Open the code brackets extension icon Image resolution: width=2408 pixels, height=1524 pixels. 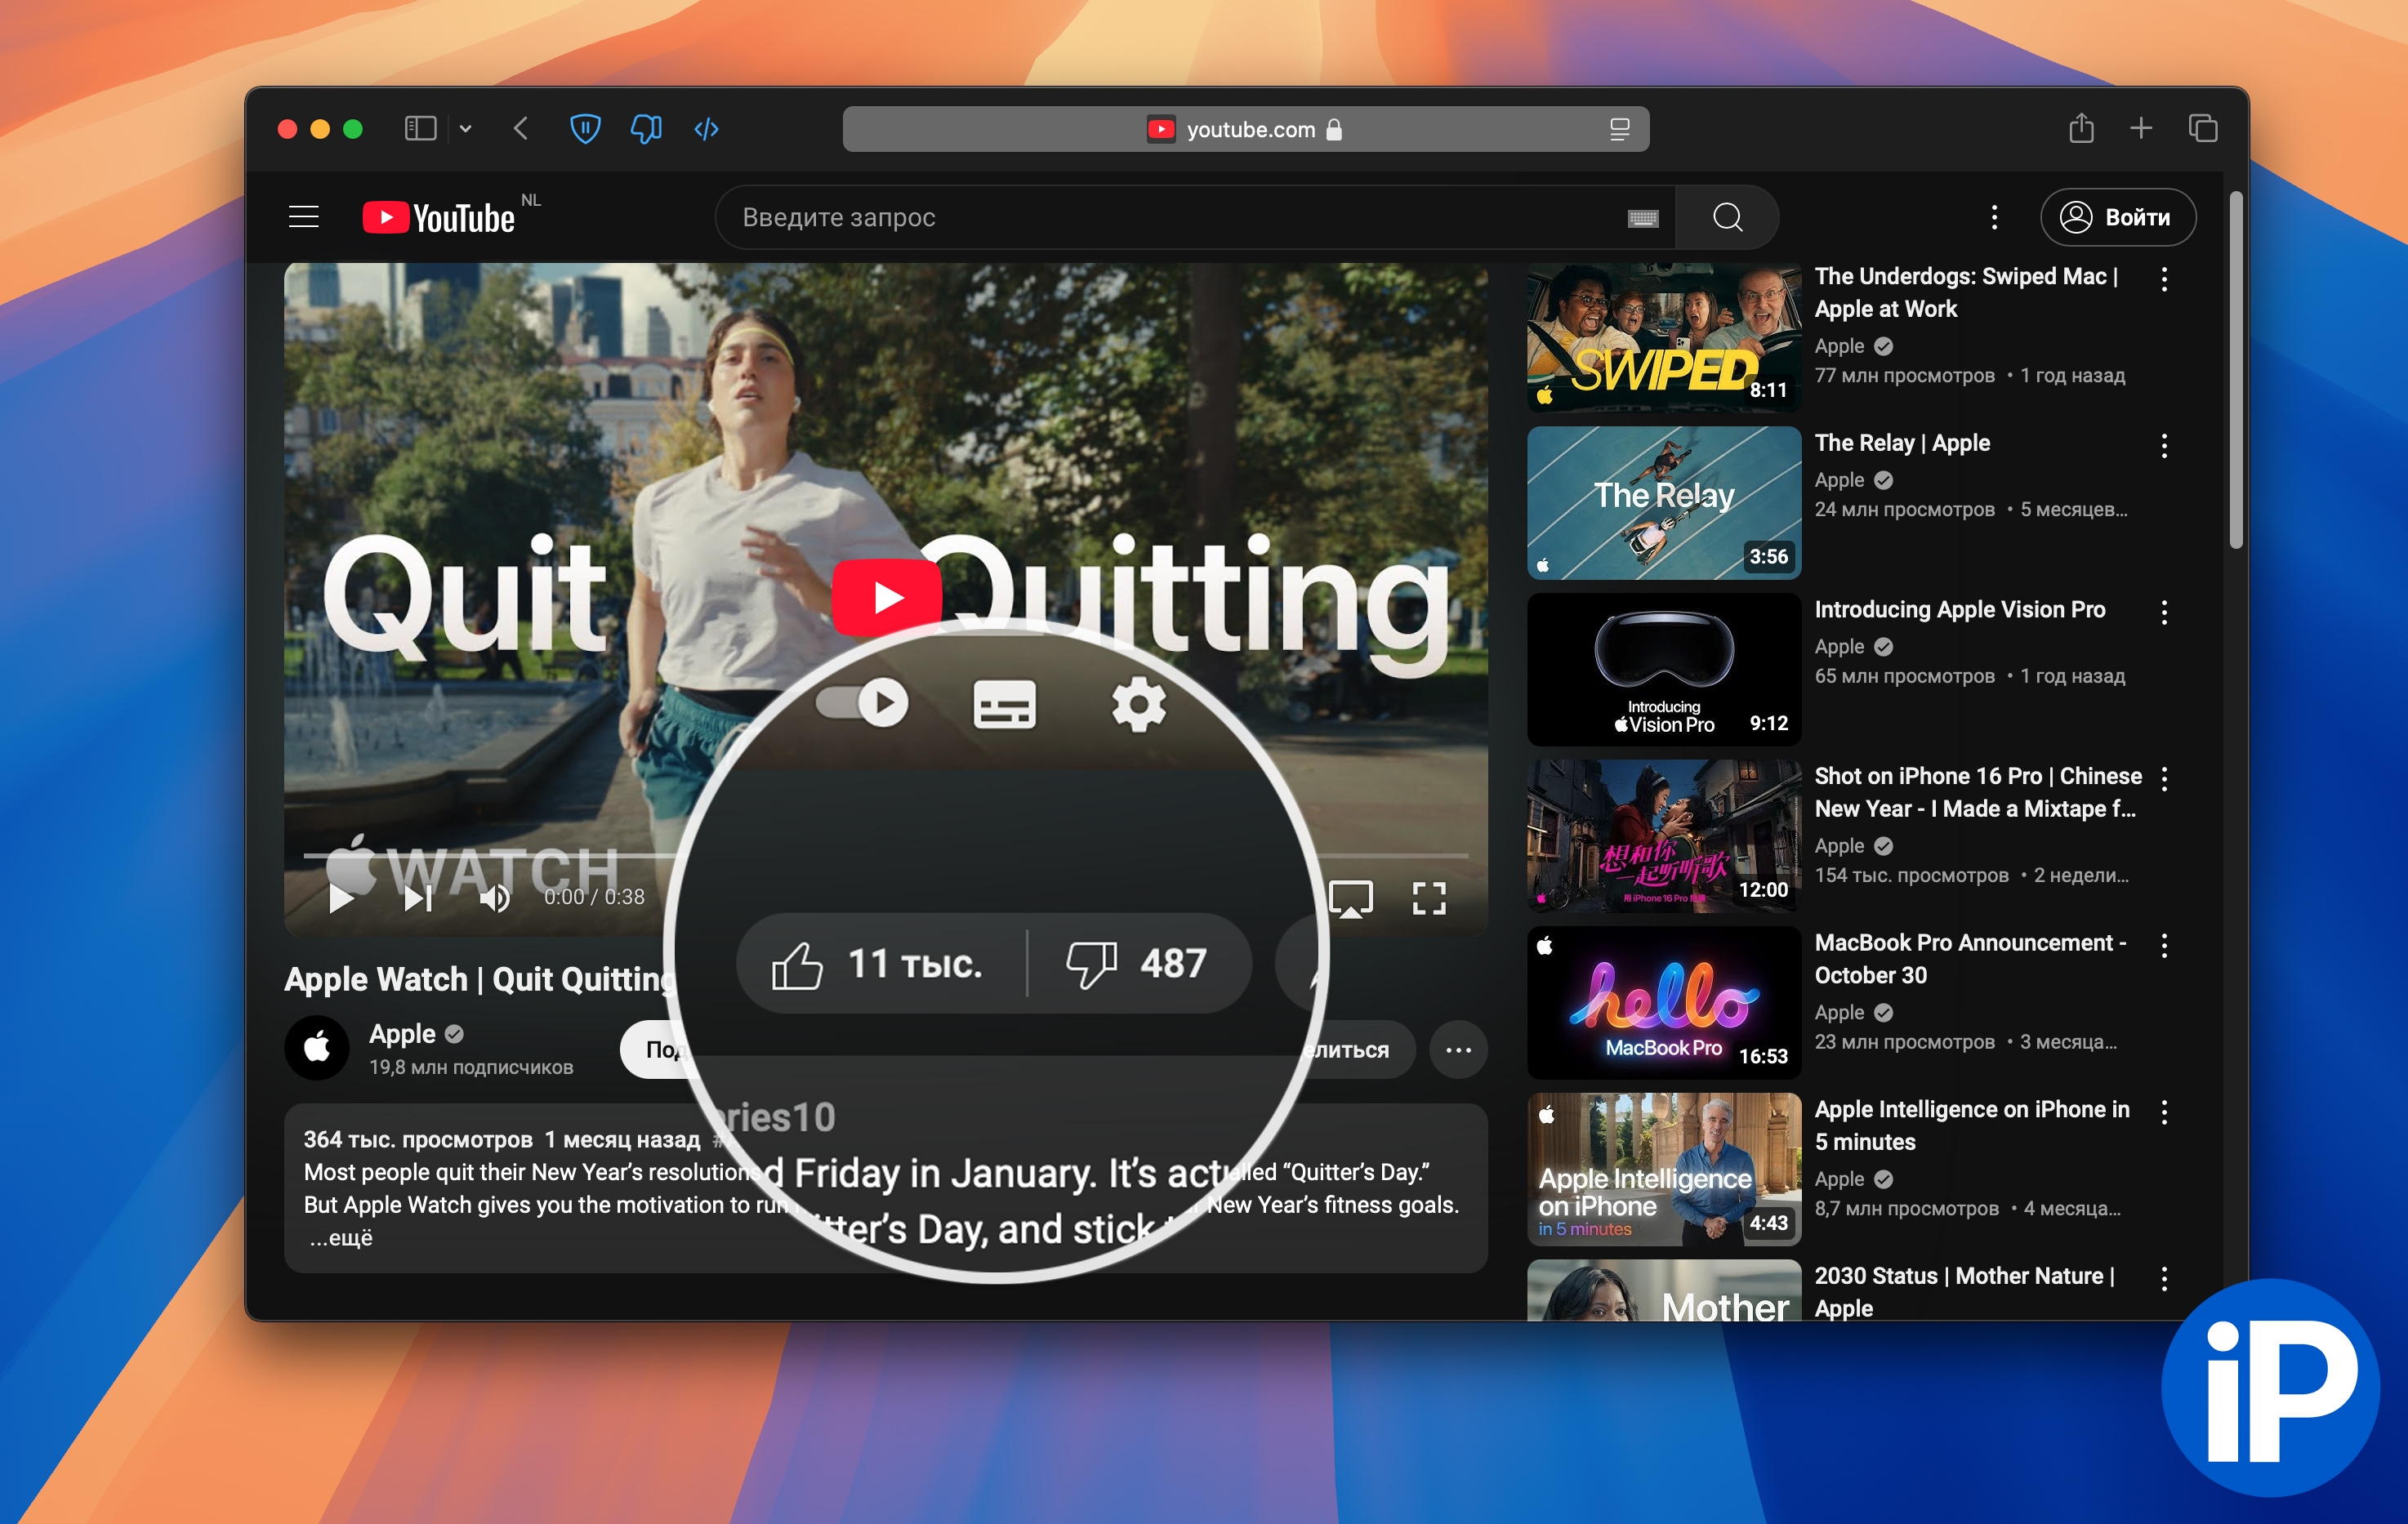706,129
